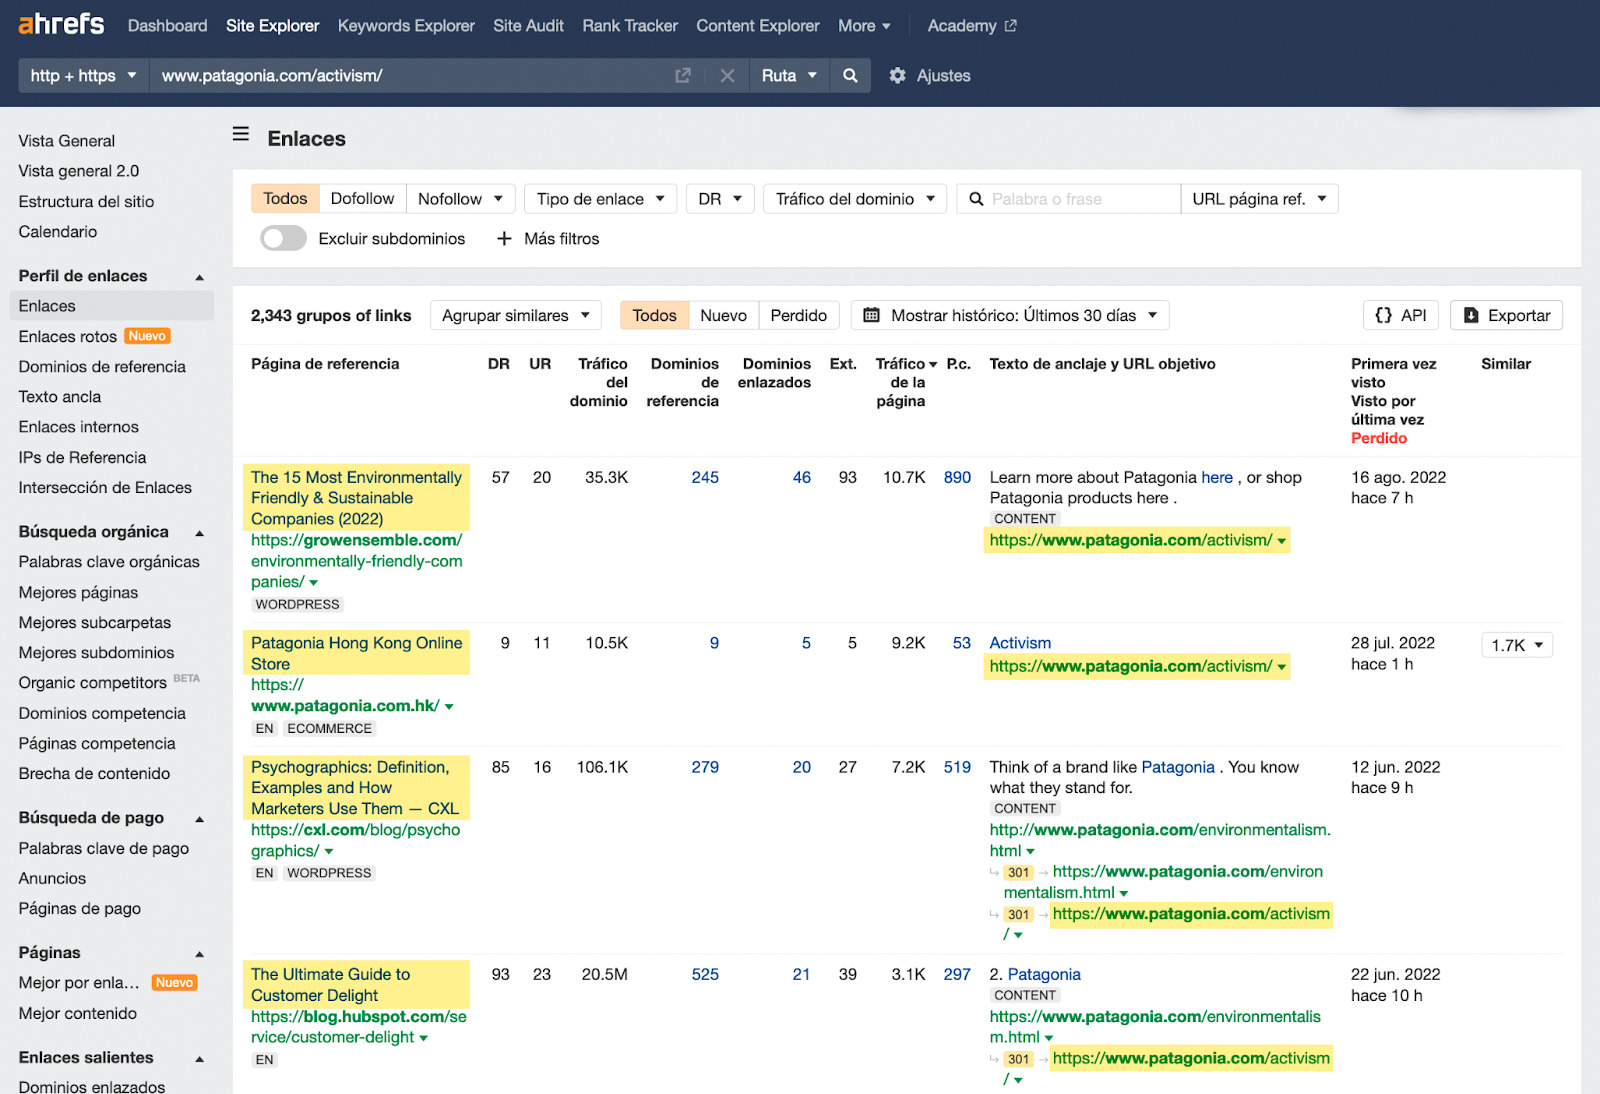Open Anuncios in sidebar
1600x1094 pixels.
(x=52, y=879)
